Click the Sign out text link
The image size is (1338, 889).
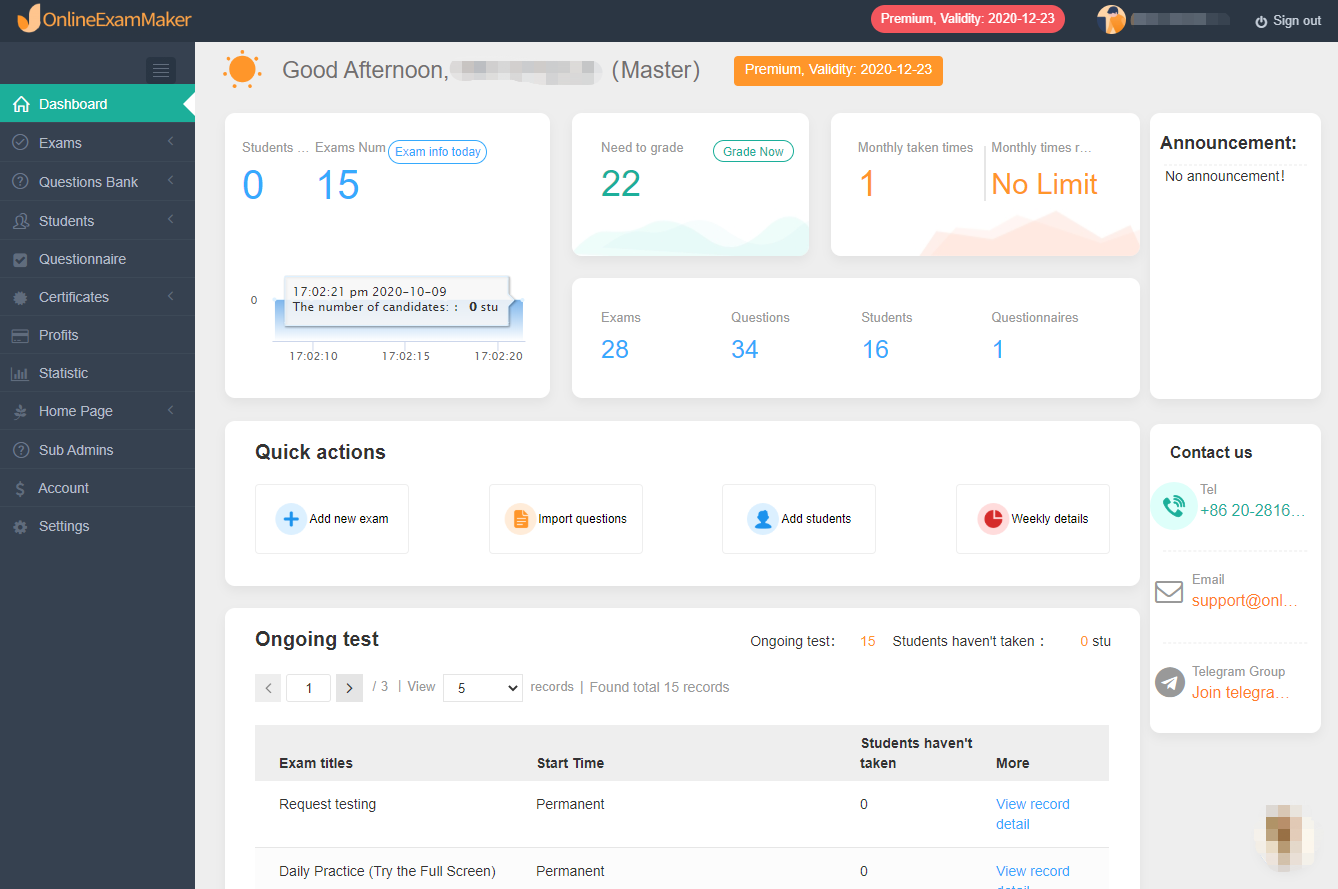click(1297, 21)
